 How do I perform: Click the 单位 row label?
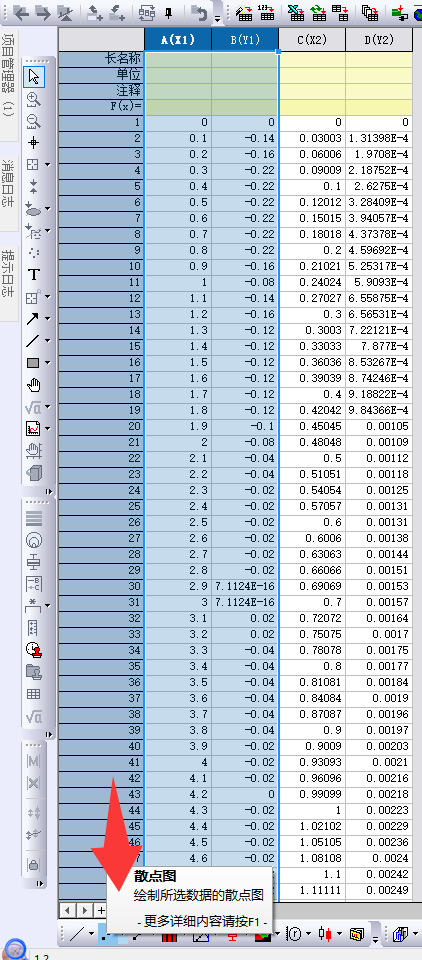(101, 75)
